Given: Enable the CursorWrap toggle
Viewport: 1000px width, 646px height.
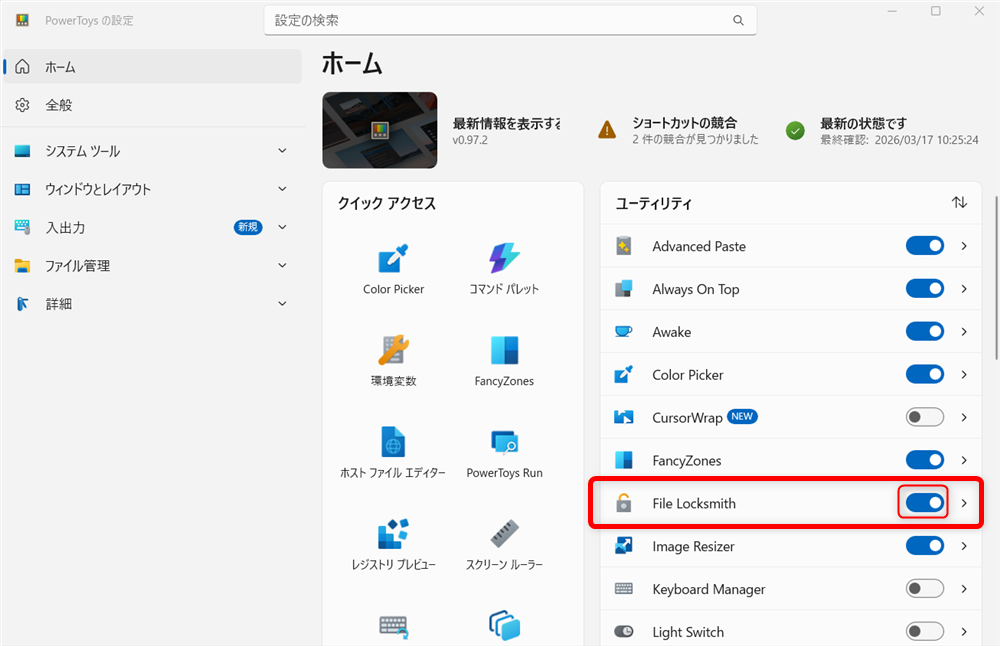Looking at the screenshot, I should (924, 417).
